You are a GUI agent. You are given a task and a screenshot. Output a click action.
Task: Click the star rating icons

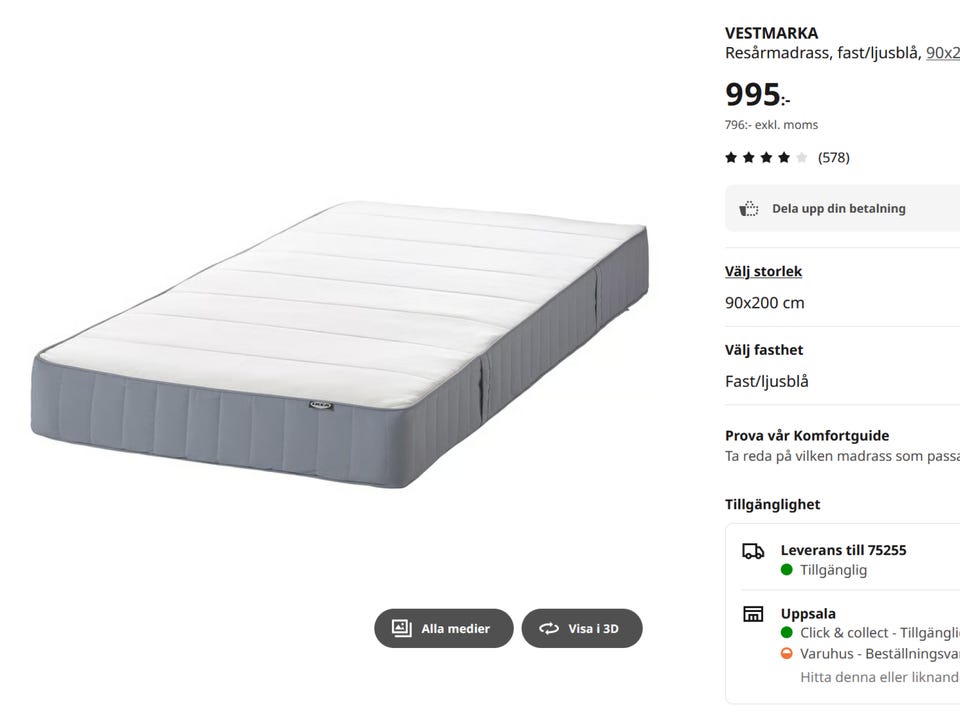point(765,157)
